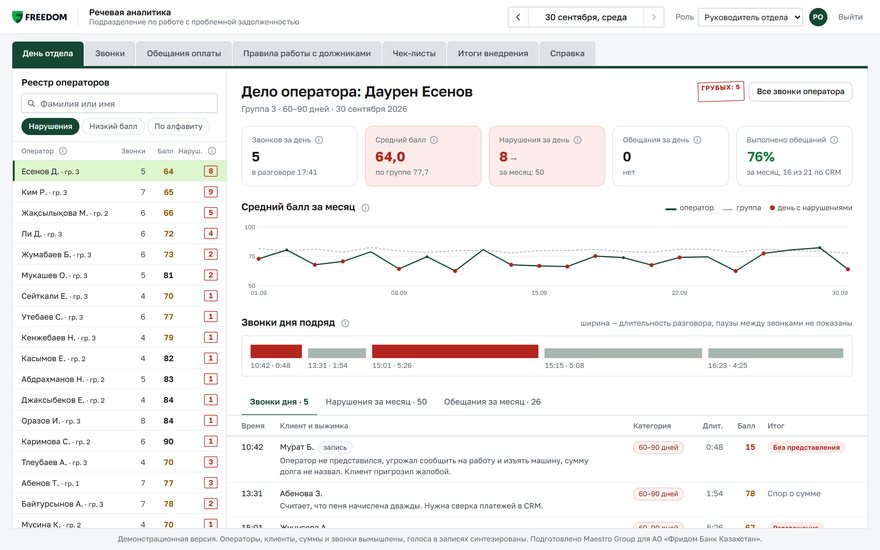Show info for Звонков за день
Viewport: 880px width, 550px height.
click(319, 140)
